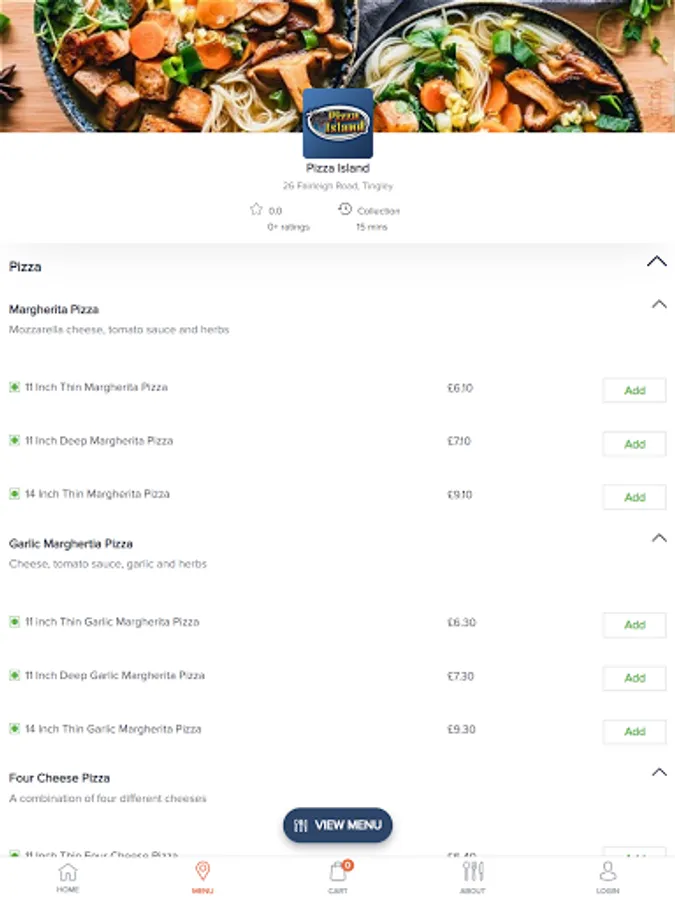Open the Home tab icon
The image size is (675, 900).
pyautogui.click(x=67, y=872)
